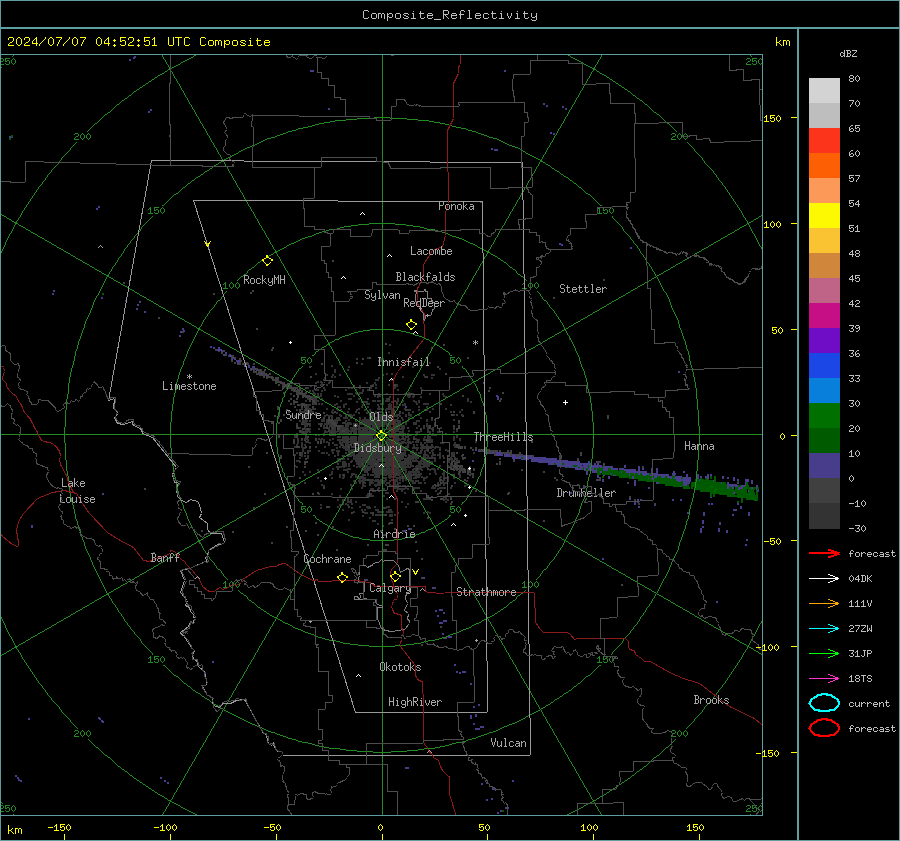Select the cyan 27ZW arrow icon

click(x=824, y=629)
